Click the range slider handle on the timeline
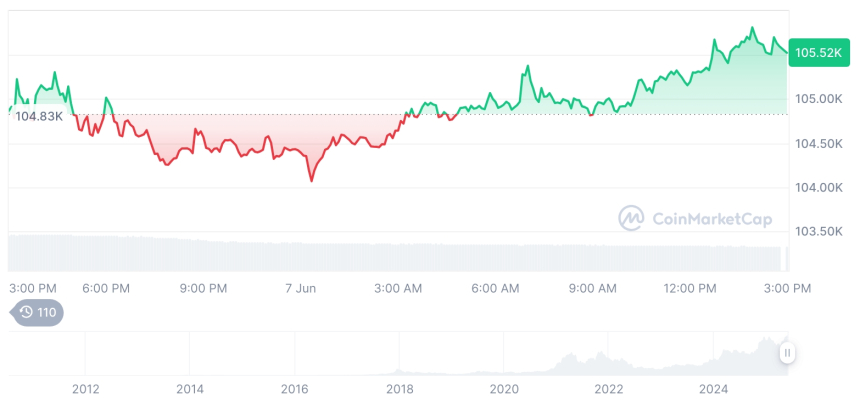860x401 pixels. pyautogui.click(x=788, y=352)
